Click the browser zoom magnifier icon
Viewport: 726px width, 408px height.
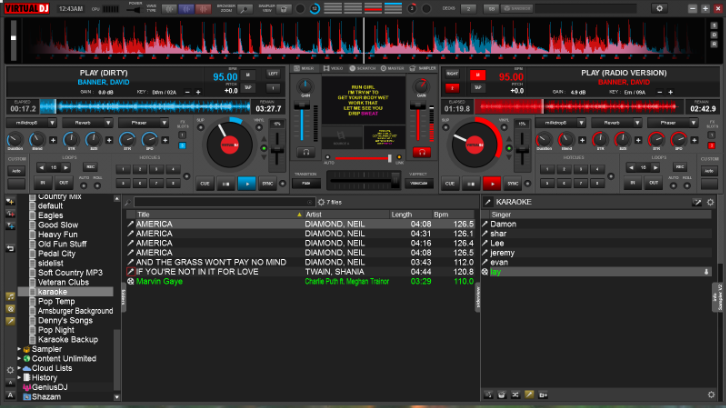[x=244, y=9]
